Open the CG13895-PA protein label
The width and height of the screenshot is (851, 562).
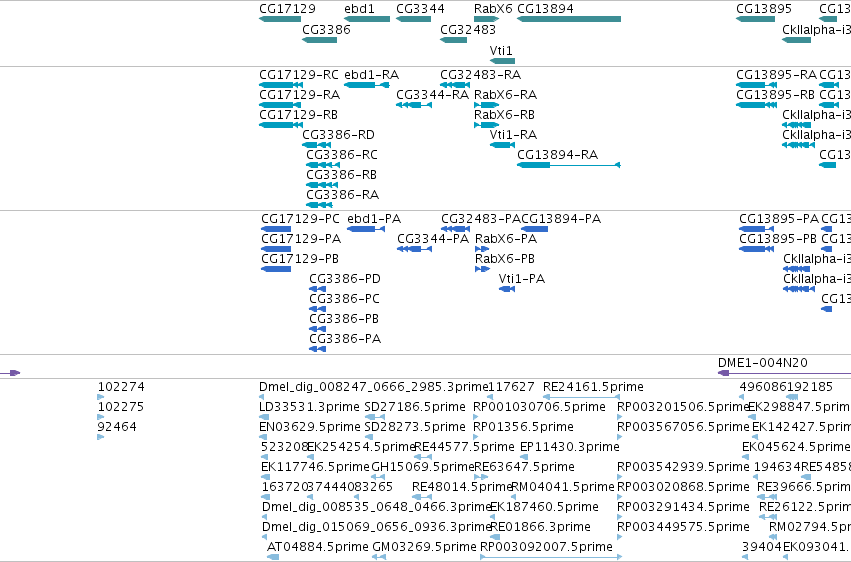point(779,219)
